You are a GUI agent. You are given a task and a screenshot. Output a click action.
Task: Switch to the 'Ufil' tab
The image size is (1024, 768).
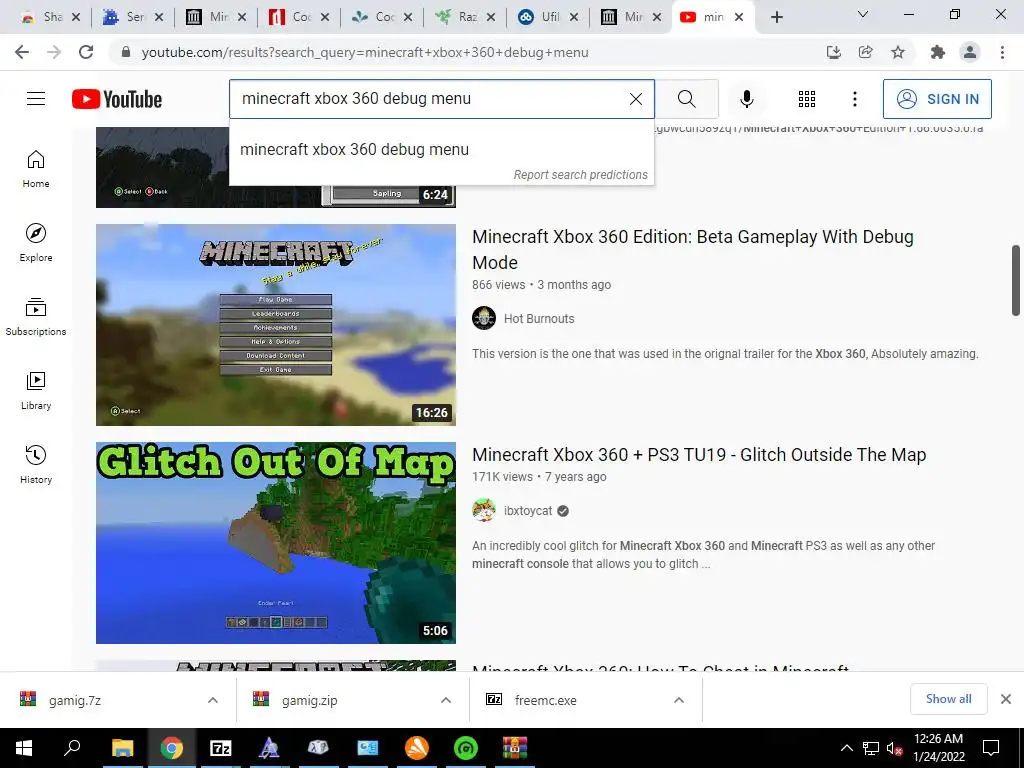pyautogui.click(x=541, y=17)
